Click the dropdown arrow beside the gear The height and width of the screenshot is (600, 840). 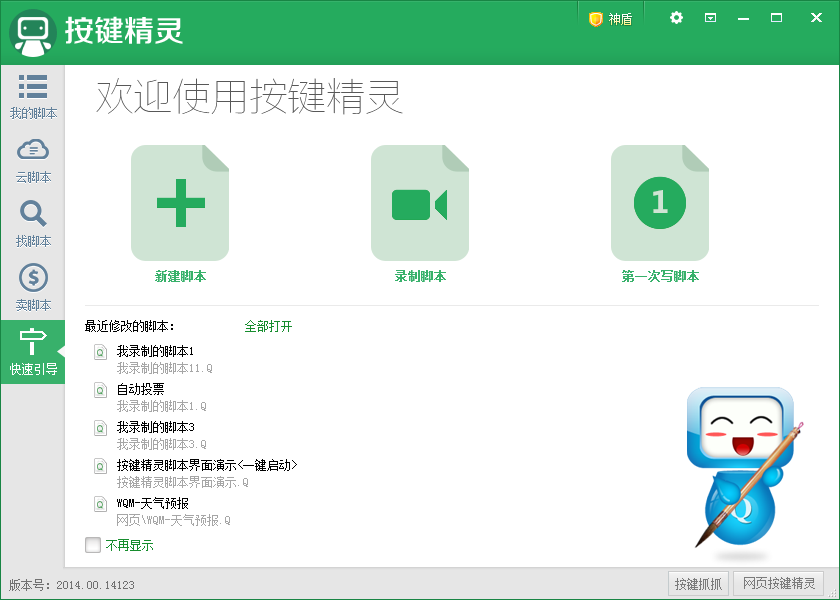click(x=712, y=18)
